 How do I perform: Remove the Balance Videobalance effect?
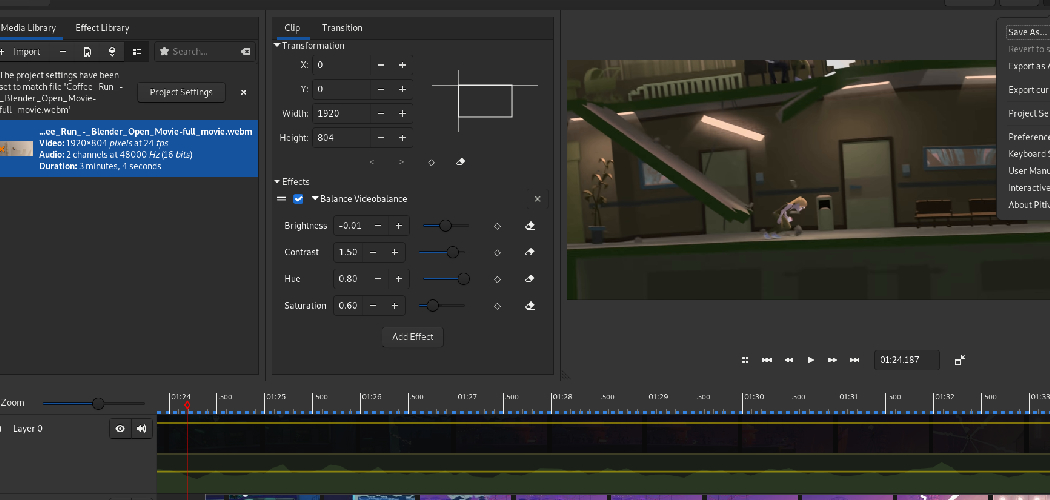[537, 199]
